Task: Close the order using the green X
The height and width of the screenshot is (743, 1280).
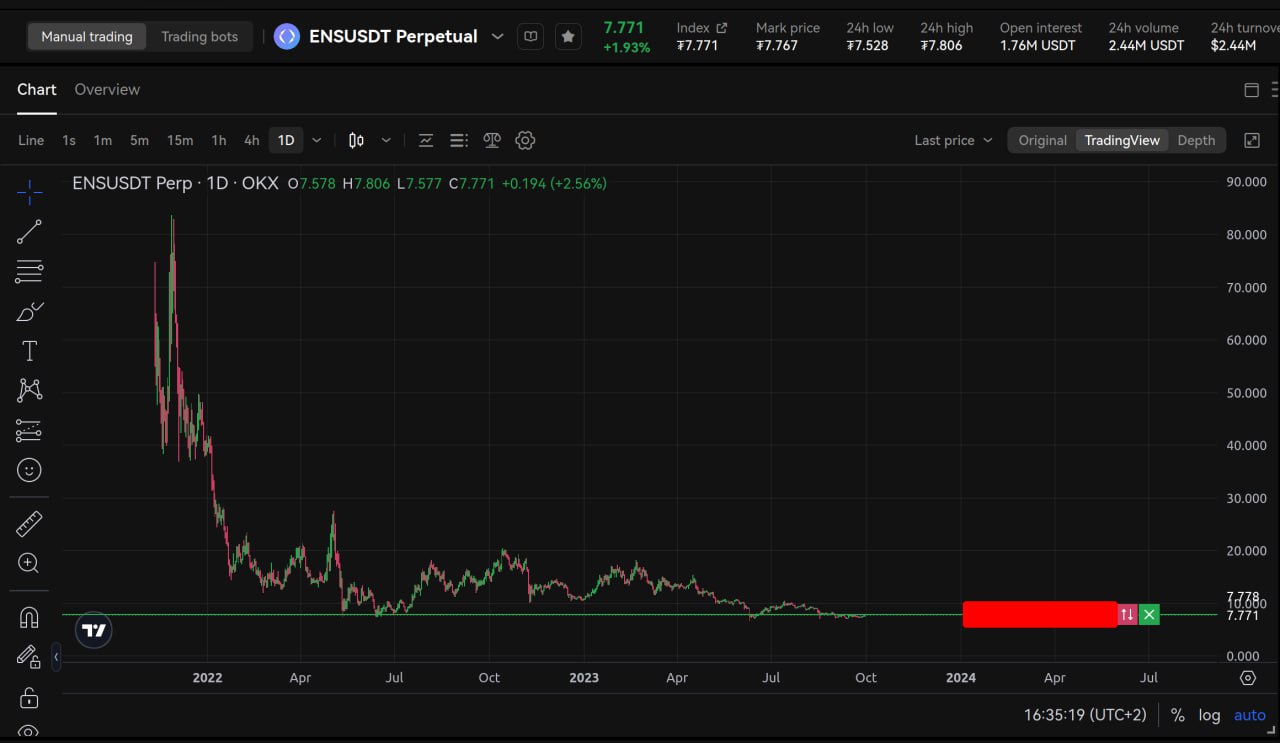Action: [1150, 614]
